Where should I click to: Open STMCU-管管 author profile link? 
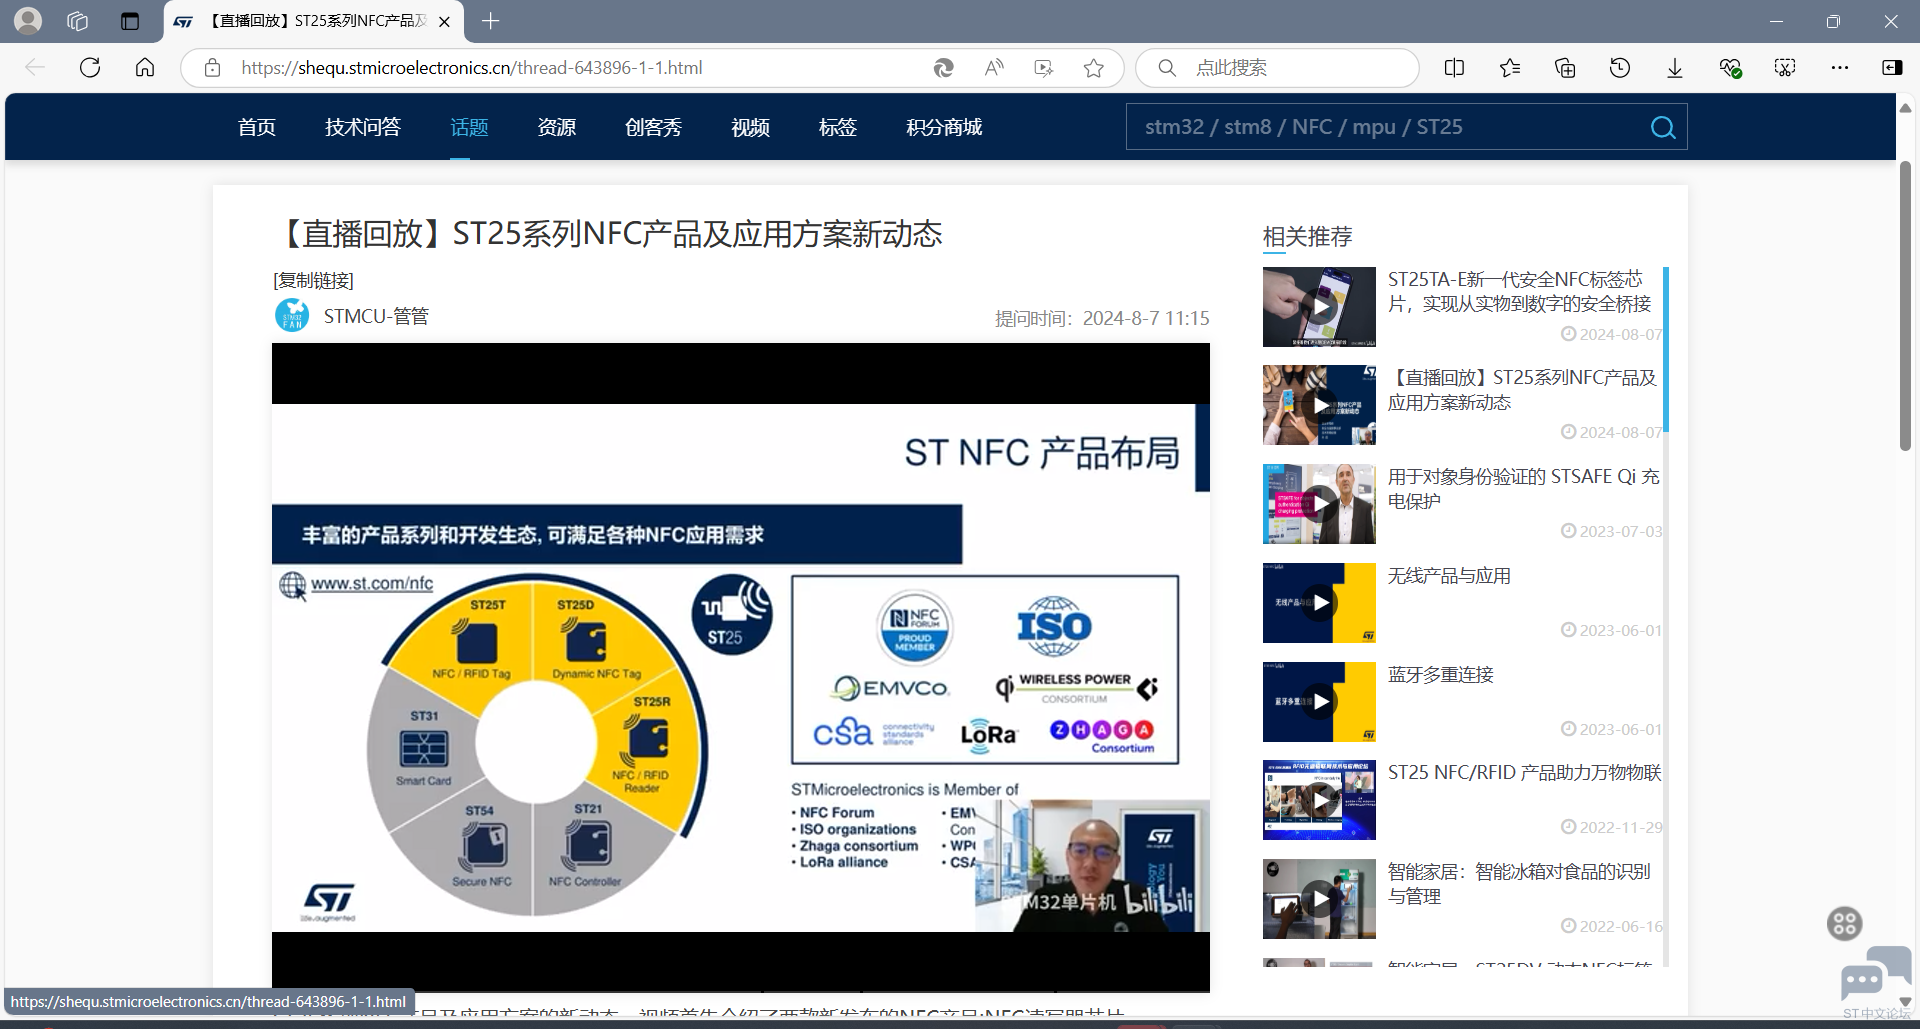pyautogui.click(x=376, y=316)
